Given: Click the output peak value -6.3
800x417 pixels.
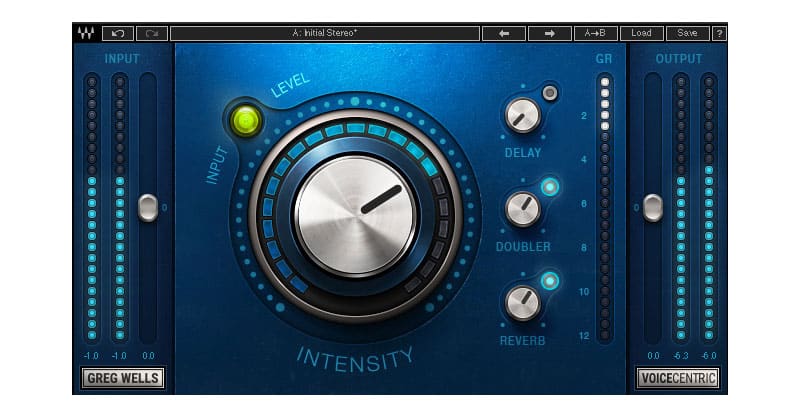Looking at the screenshot, I should point(681,356).
